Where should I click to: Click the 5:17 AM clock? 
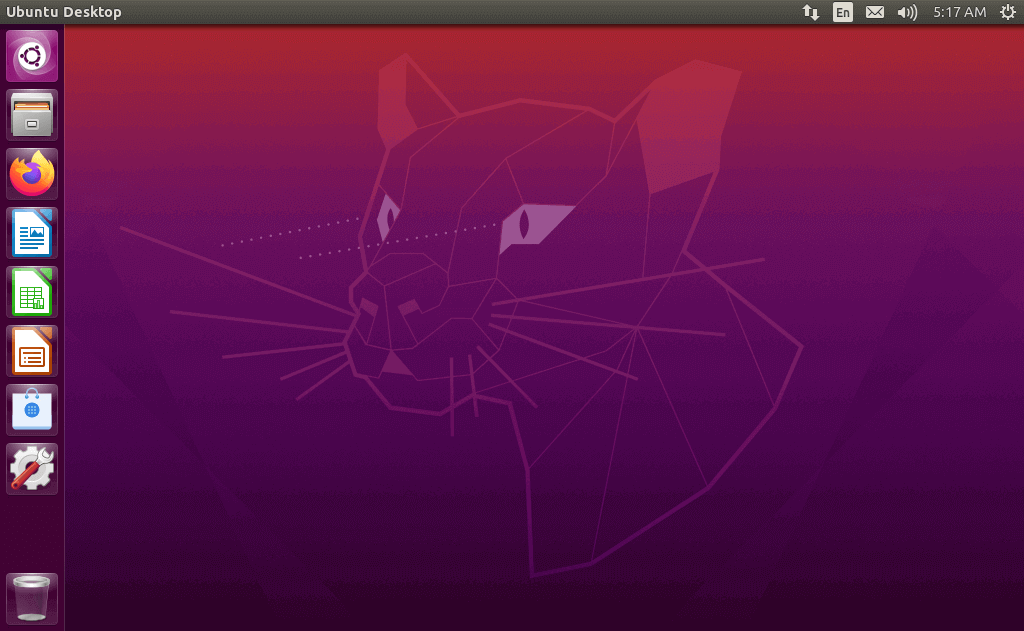[959, 12]
